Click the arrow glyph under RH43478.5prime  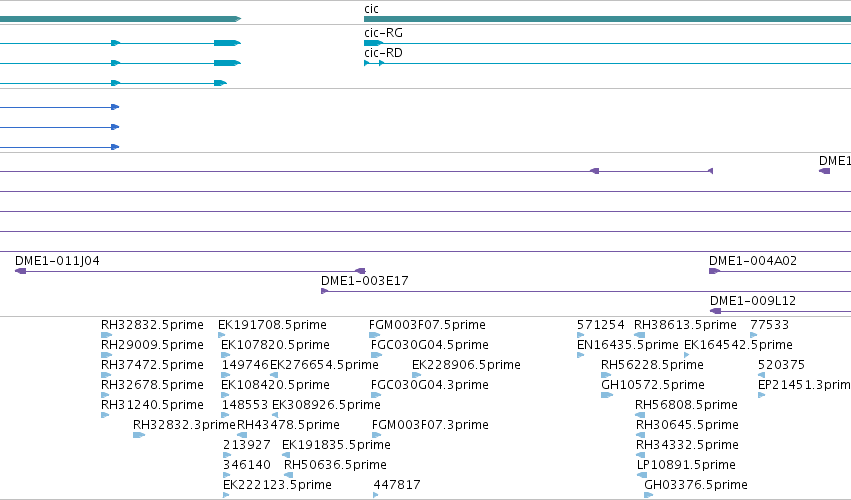[x=242, y=435]
